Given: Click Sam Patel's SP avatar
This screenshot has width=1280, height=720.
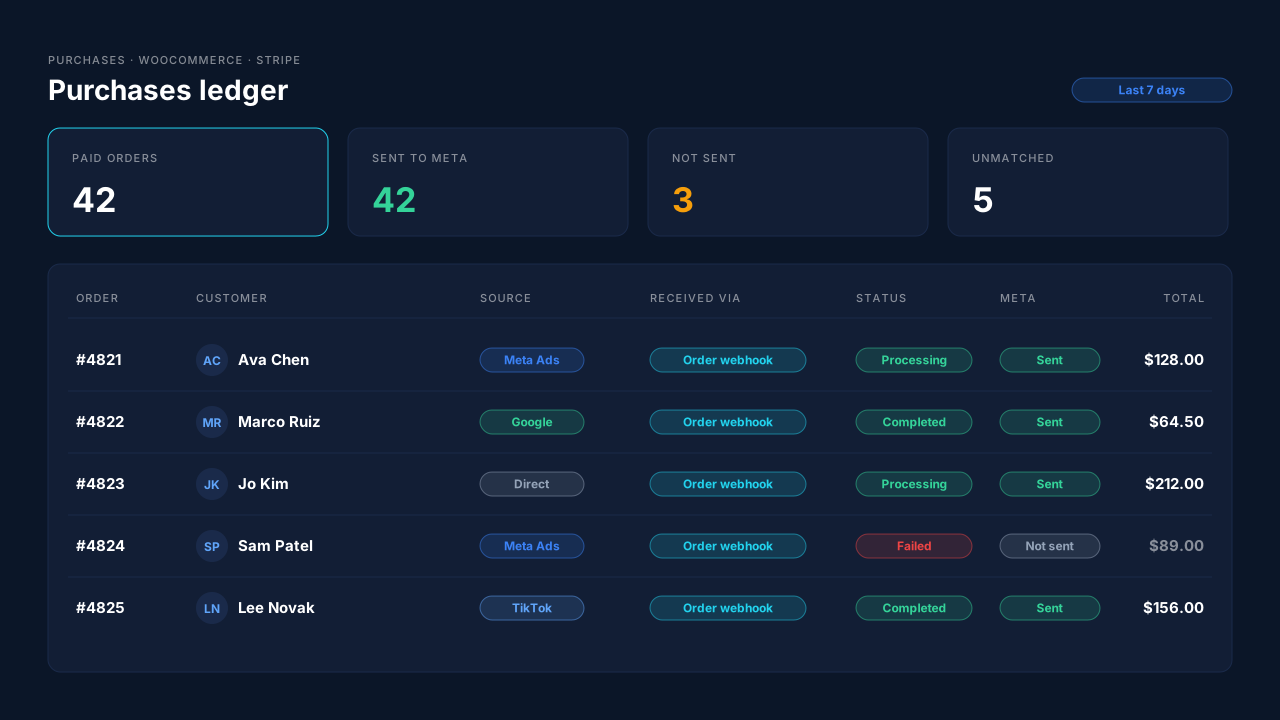Looking at the screenshot, I should tap(212, 546).
